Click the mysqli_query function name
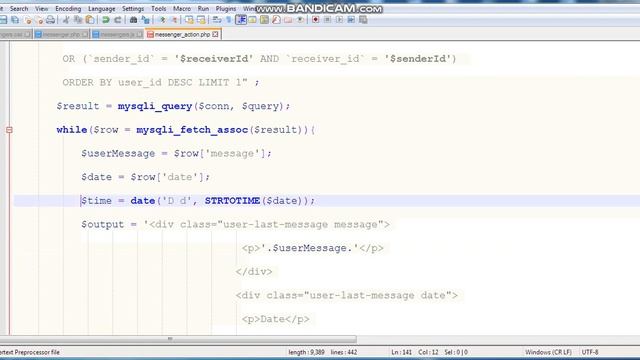Screen dimensions: 640x360 point(155,106)
